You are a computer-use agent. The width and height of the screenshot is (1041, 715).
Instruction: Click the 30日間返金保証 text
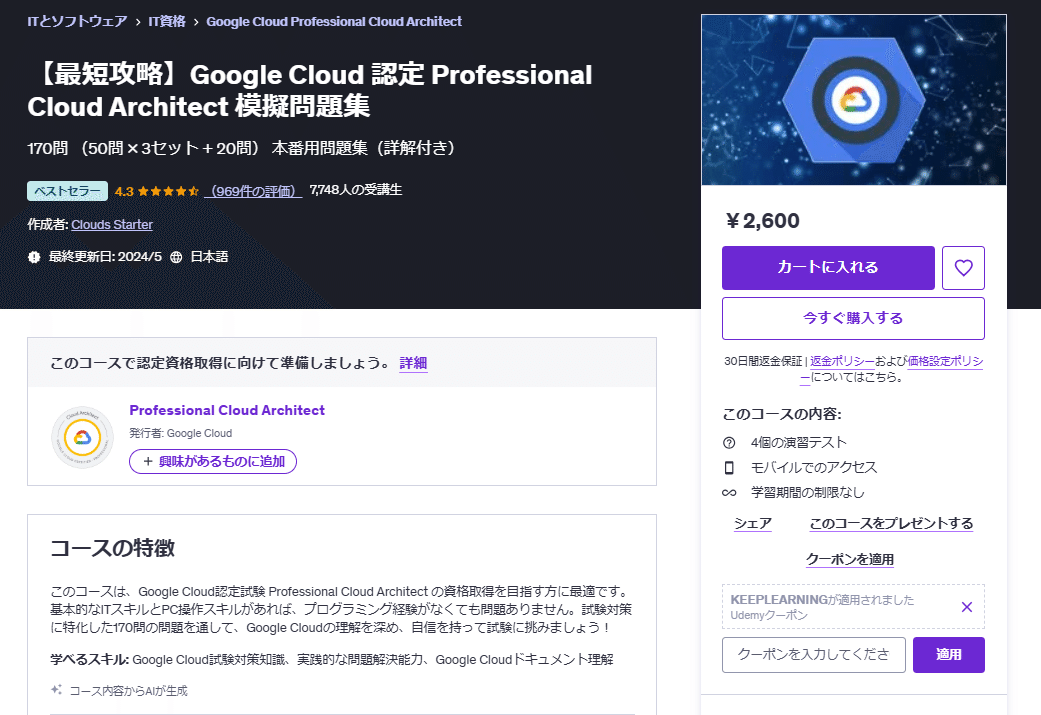[x=763, y=361]
